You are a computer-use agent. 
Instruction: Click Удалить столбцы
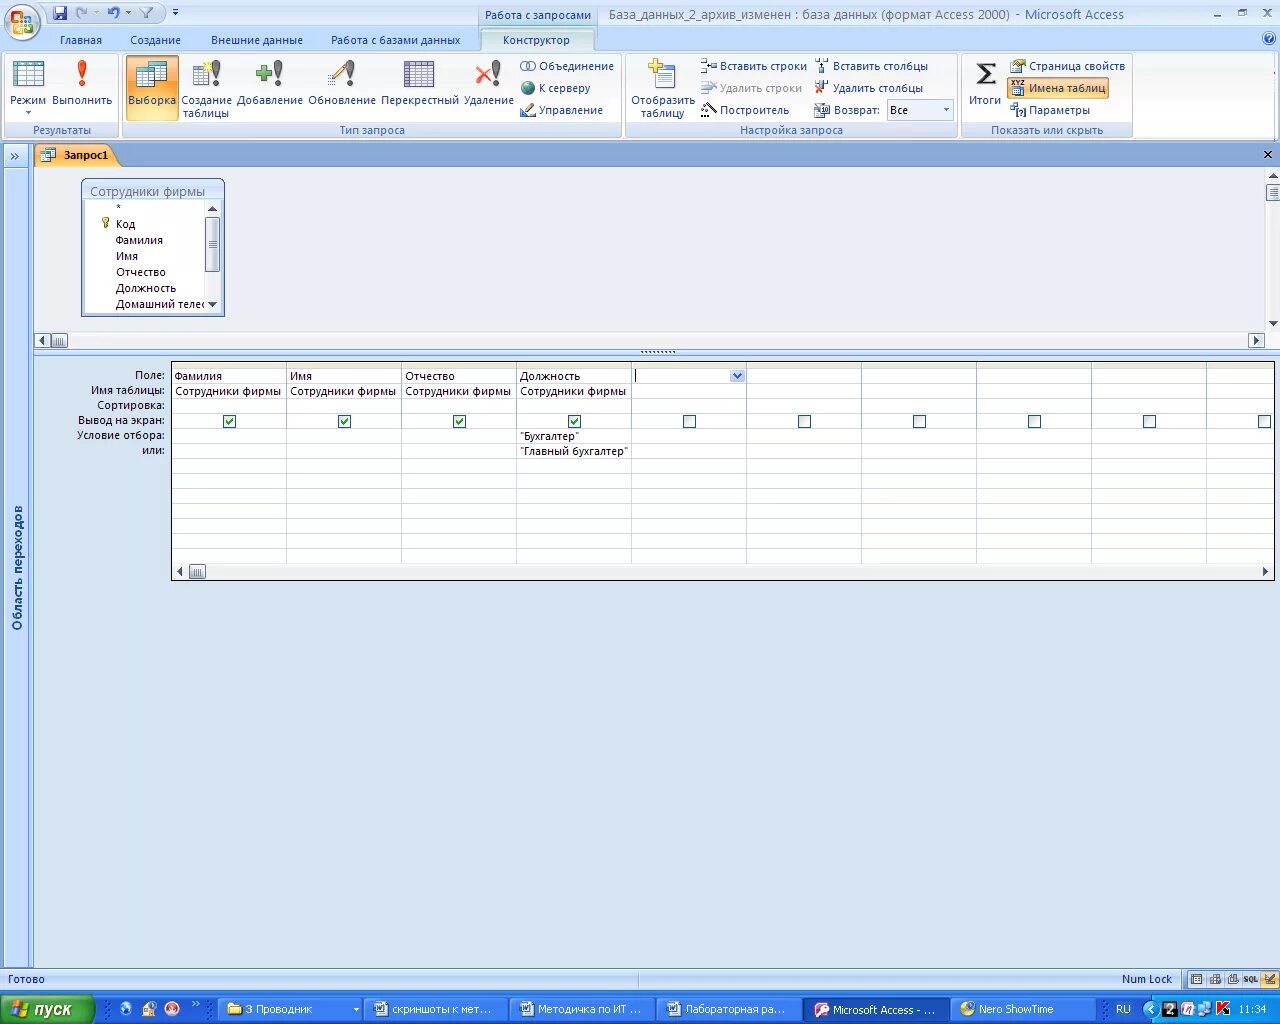[x=869, y=88]
